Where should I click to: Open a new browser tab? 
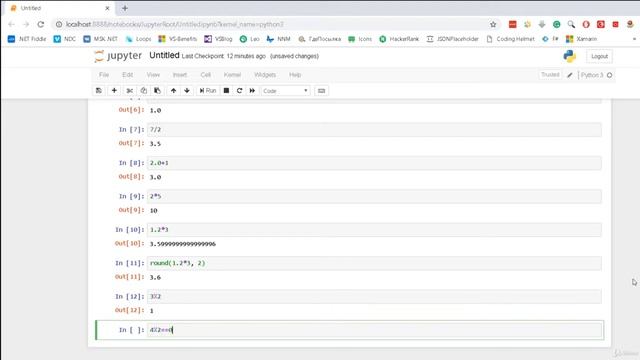point(125,8)
